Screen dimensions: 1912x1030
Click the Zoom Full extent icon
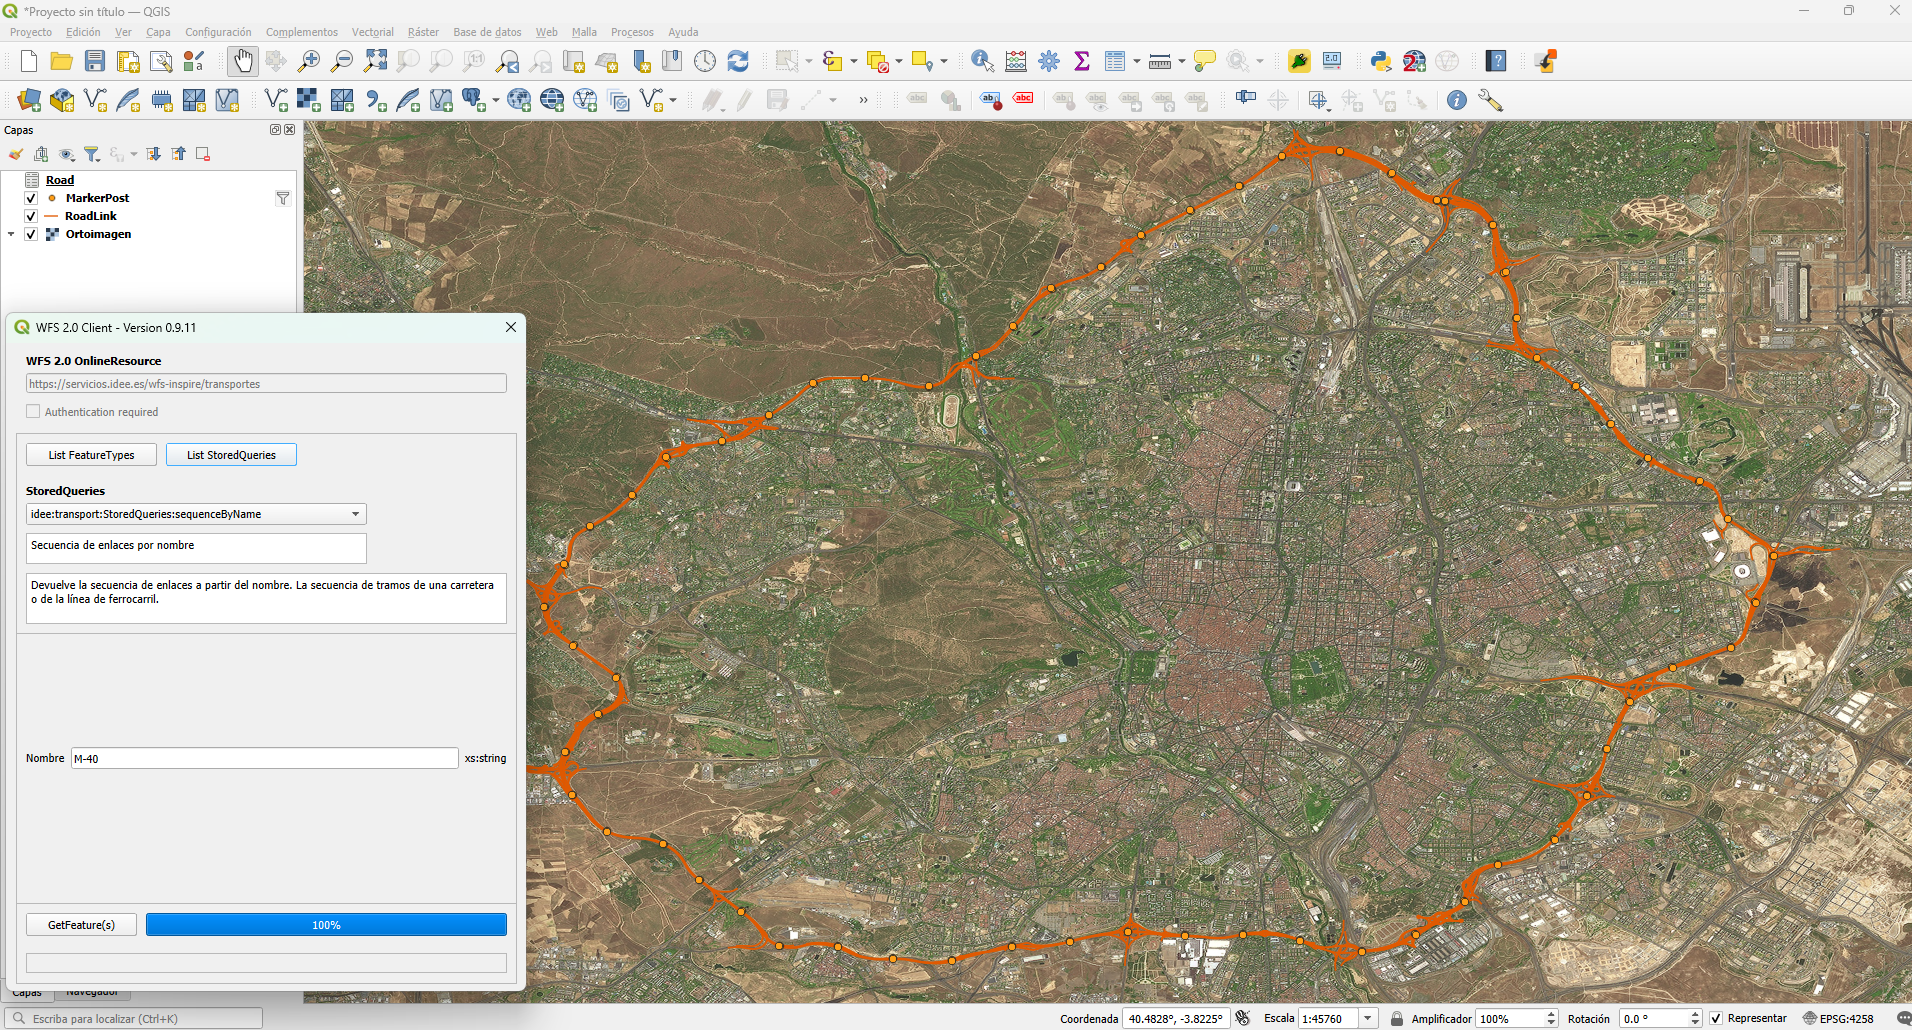(375, 62)
